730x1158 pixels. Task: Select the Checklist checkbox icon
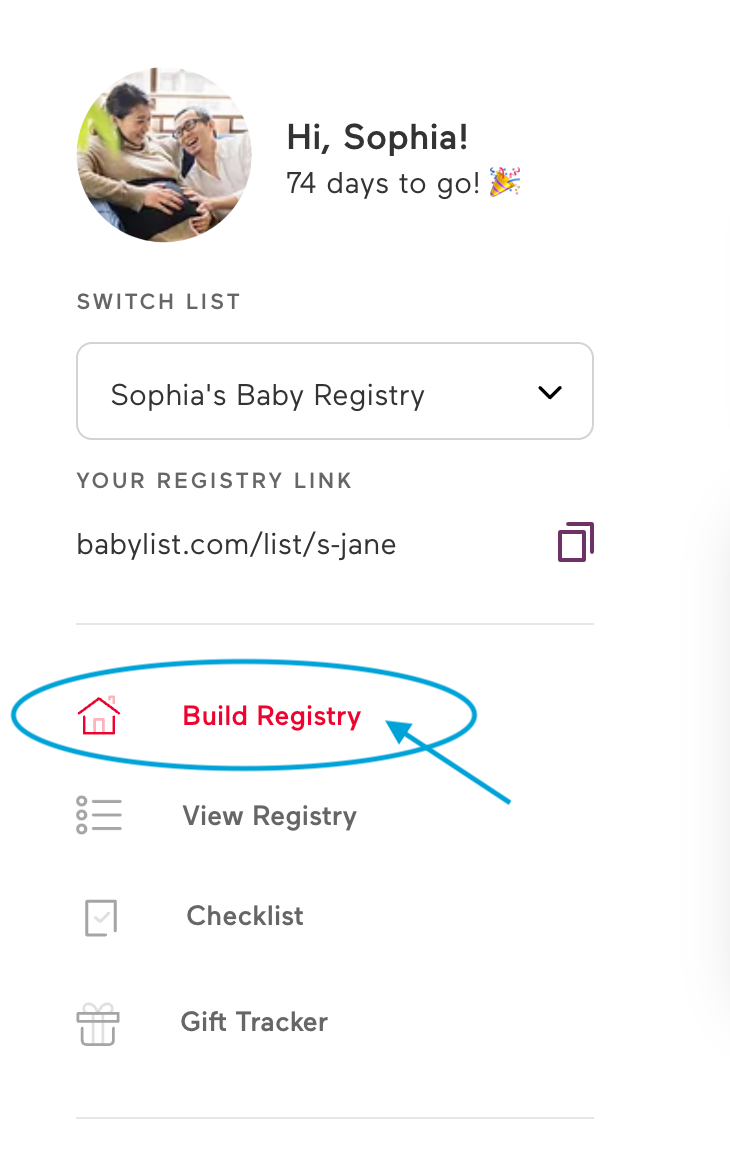[99, 916]
